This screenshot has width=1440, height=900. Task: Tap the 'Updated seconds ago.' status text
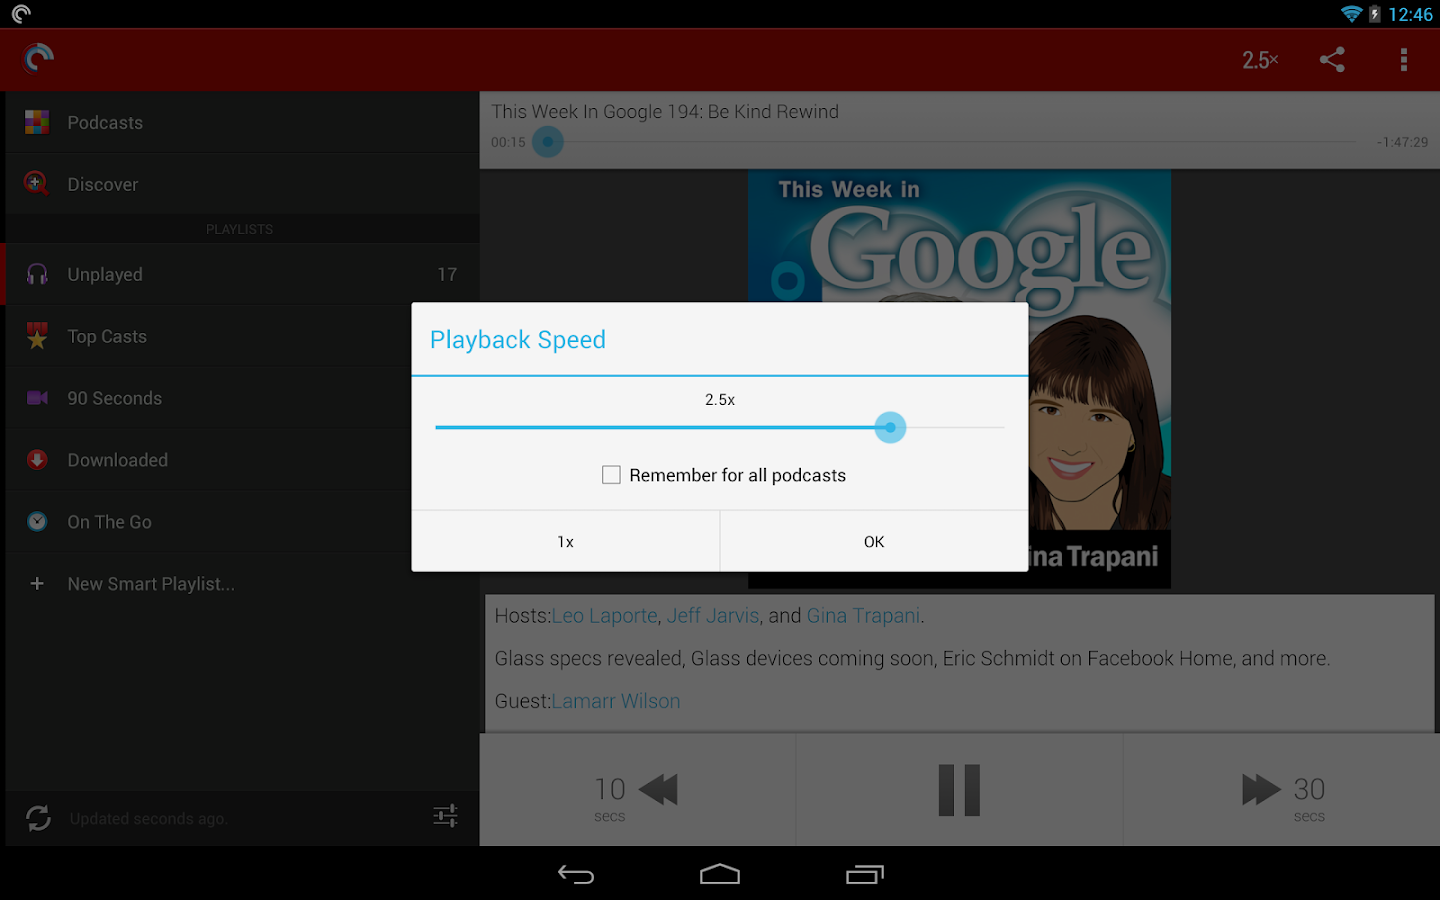(149, 819)
